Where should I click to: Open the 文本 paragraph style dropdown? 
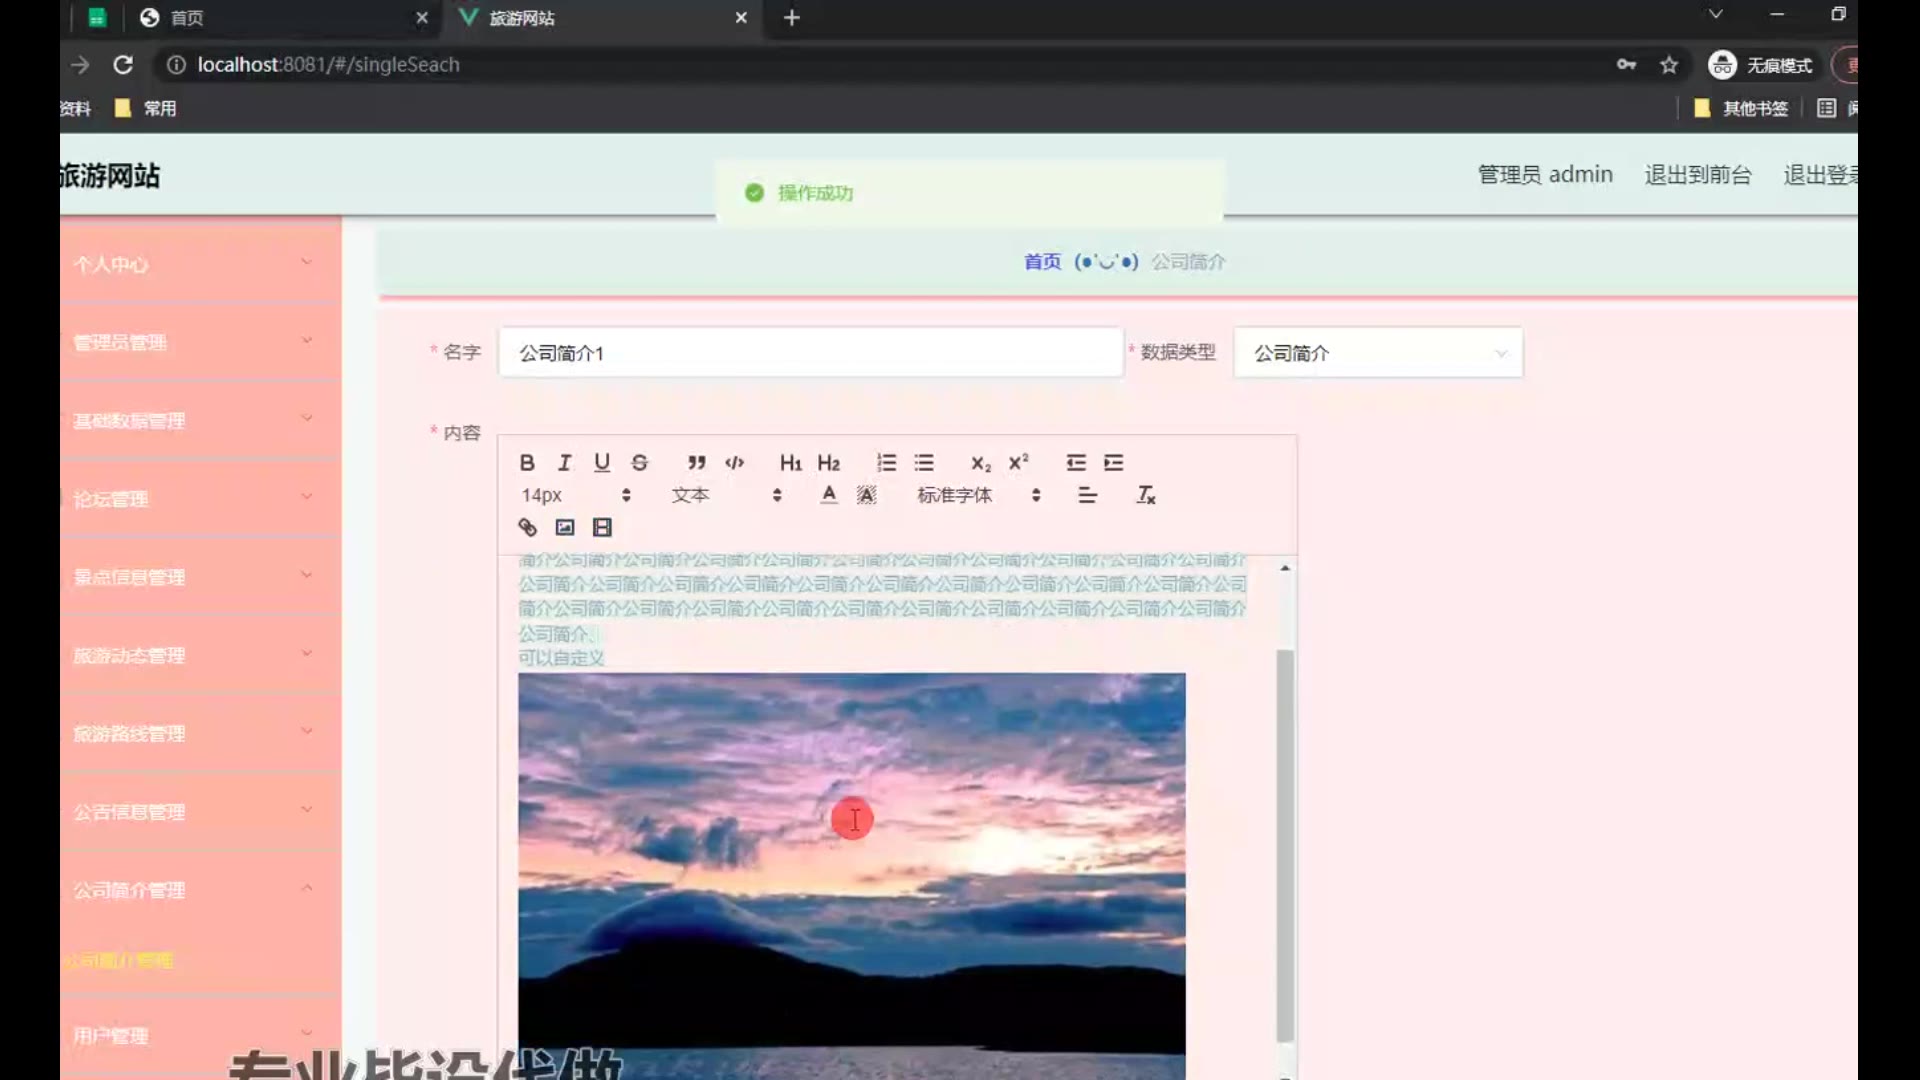pos(726,495)
